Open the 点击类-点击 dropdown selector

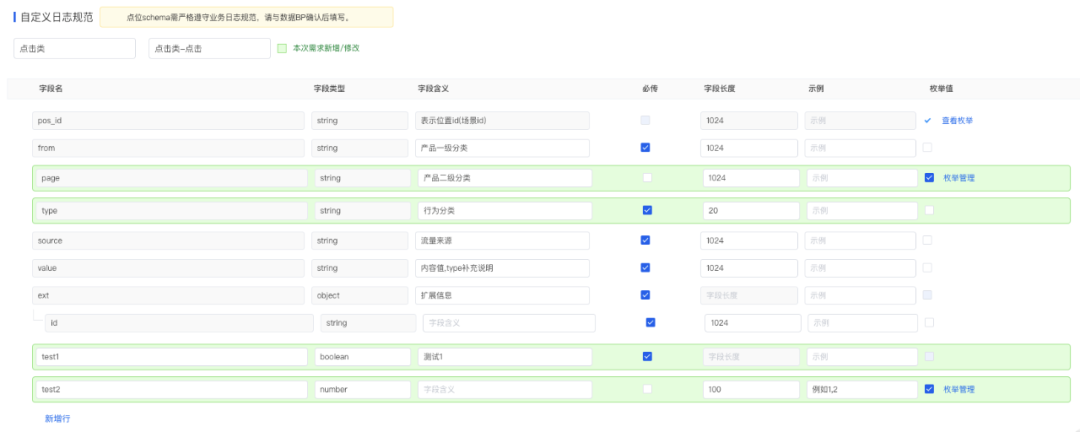pyautogui.click(x=208, y=48)
